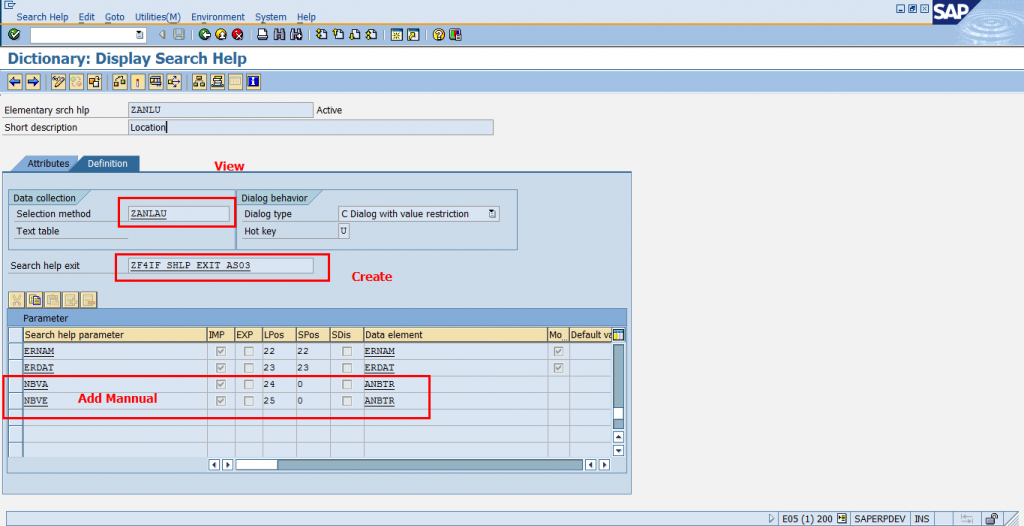Screen dimensions: 1024x526
Task: Click the yellow Exit icon
Action: click(x=221, y=35)
